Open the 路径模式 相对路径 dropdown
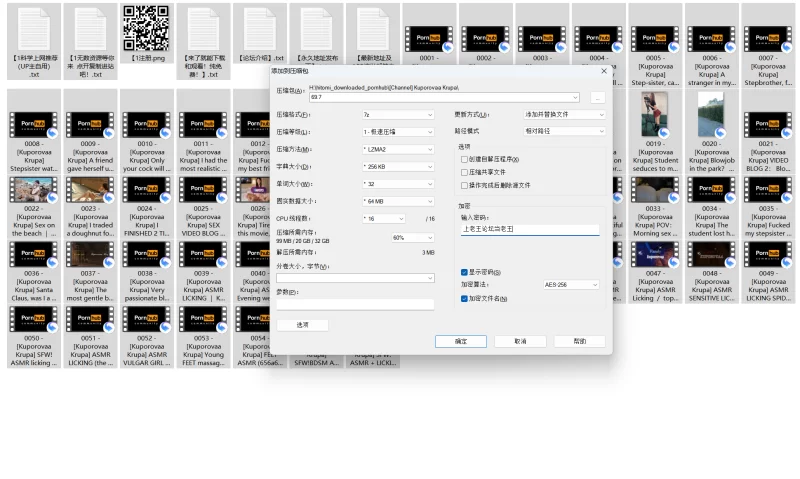This screenshot has height=479, width=800. (x=564, y=131)
